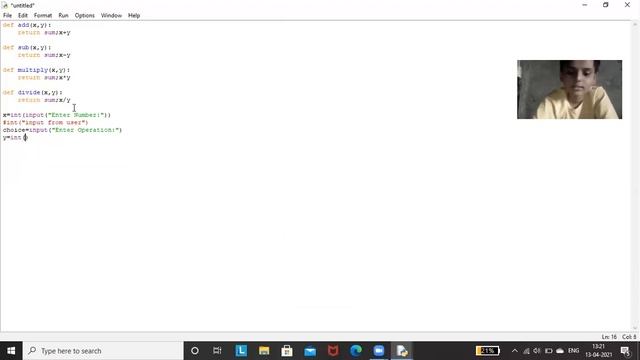640x360 pixels.
Task: Click the taskbar search box
Action: [x=103, y=351]
